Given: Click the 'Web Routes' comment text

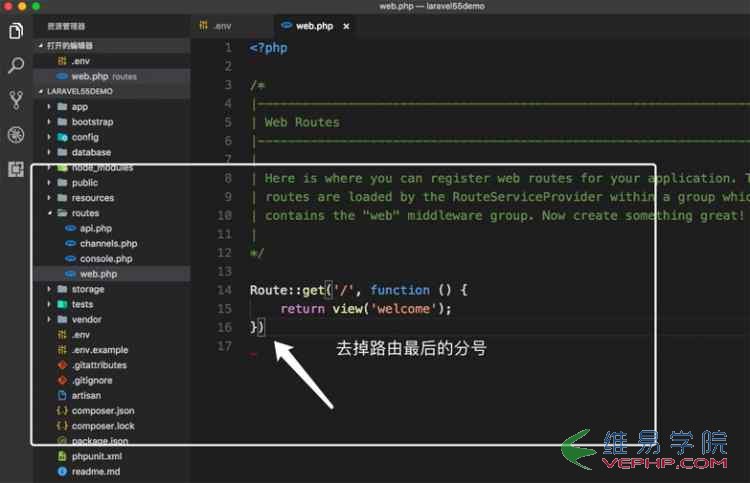Looking at the screenshot, I should click(x=302, y=122).
